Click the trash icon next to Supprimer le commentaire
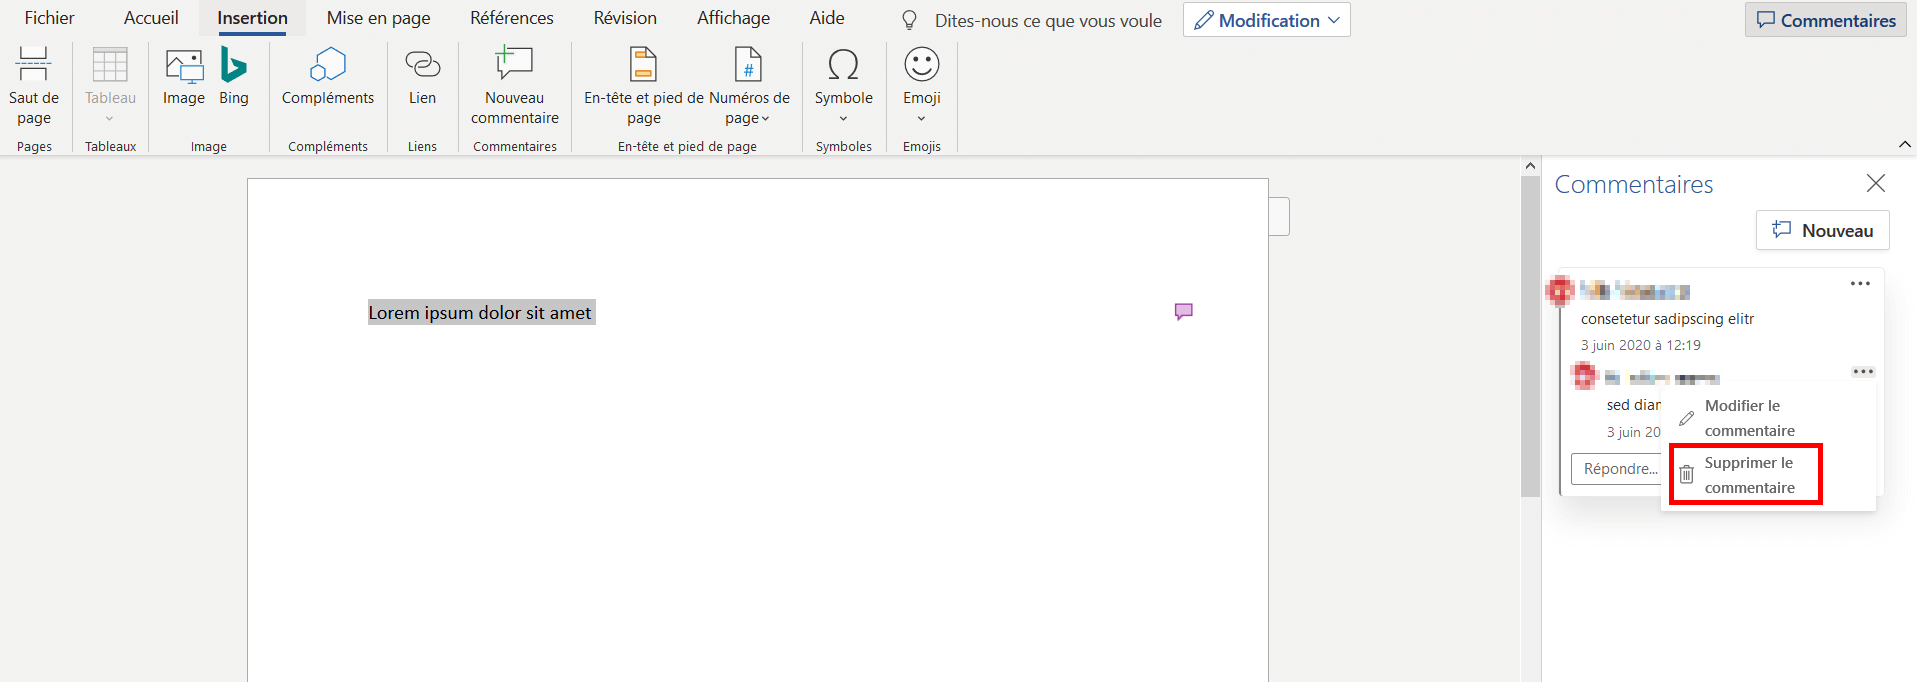Screen dimensions: 1917x682 pos(1687,475)
